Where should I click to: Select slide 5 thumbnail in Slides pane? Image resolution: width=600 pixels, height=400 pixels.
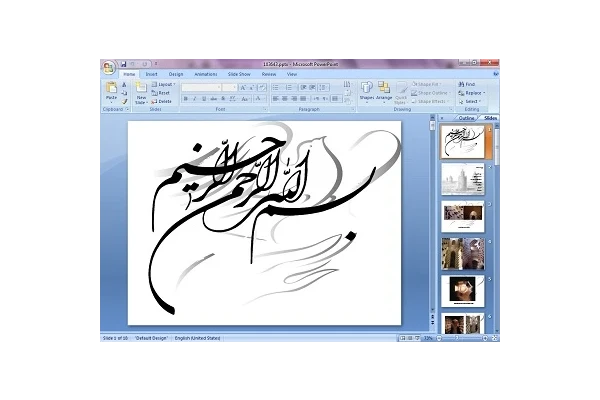click(x=463, y=291)
